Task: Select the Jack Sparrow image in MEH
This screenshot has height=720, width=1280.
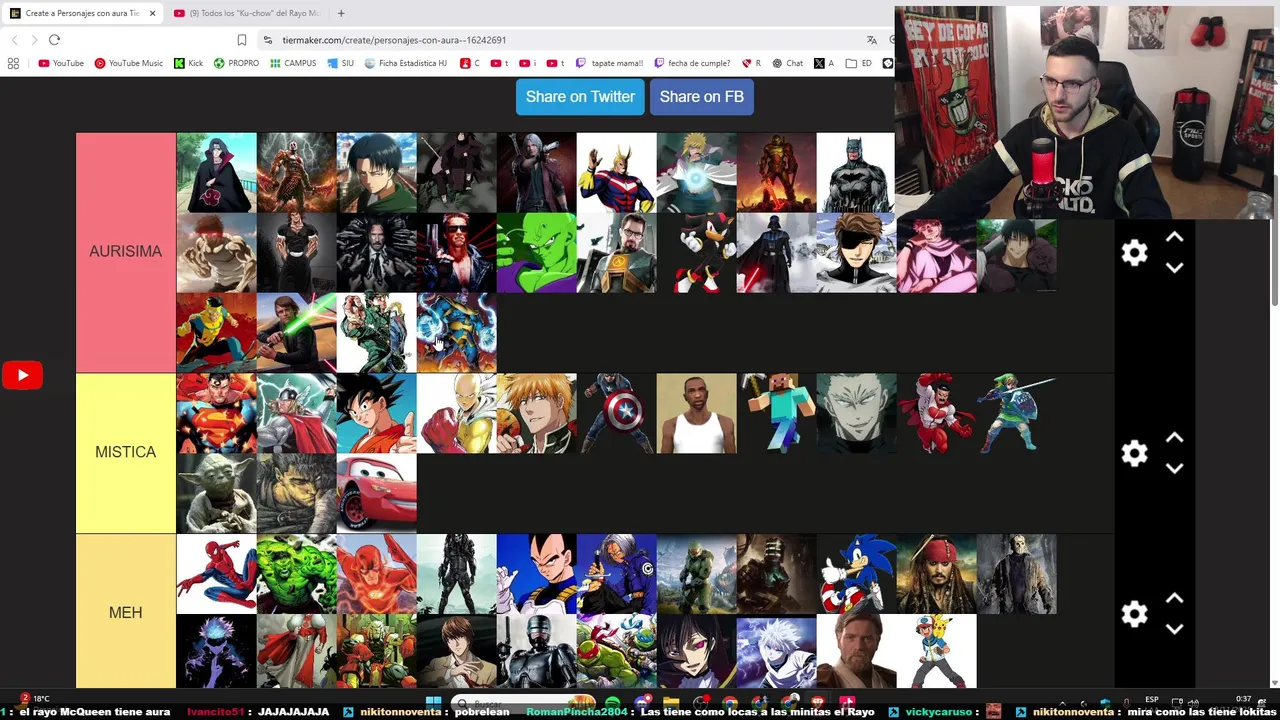Action: pyautogui.click(x=936, y=574)
